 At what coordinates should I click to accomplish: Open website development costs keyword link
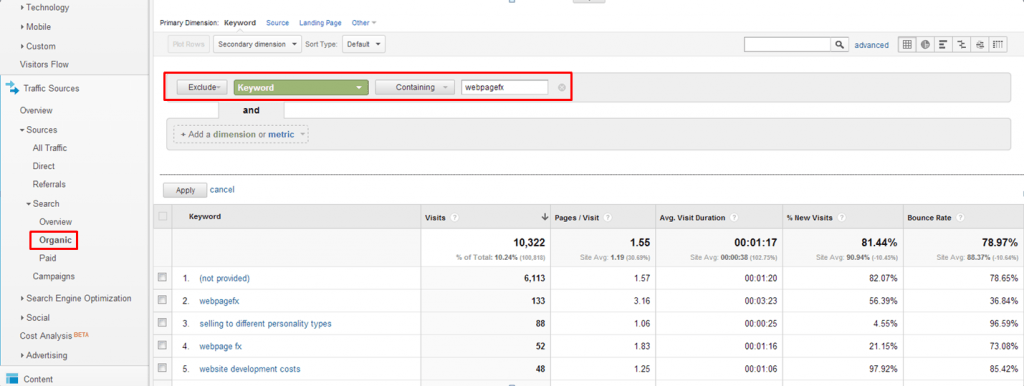tap(249, 369)
